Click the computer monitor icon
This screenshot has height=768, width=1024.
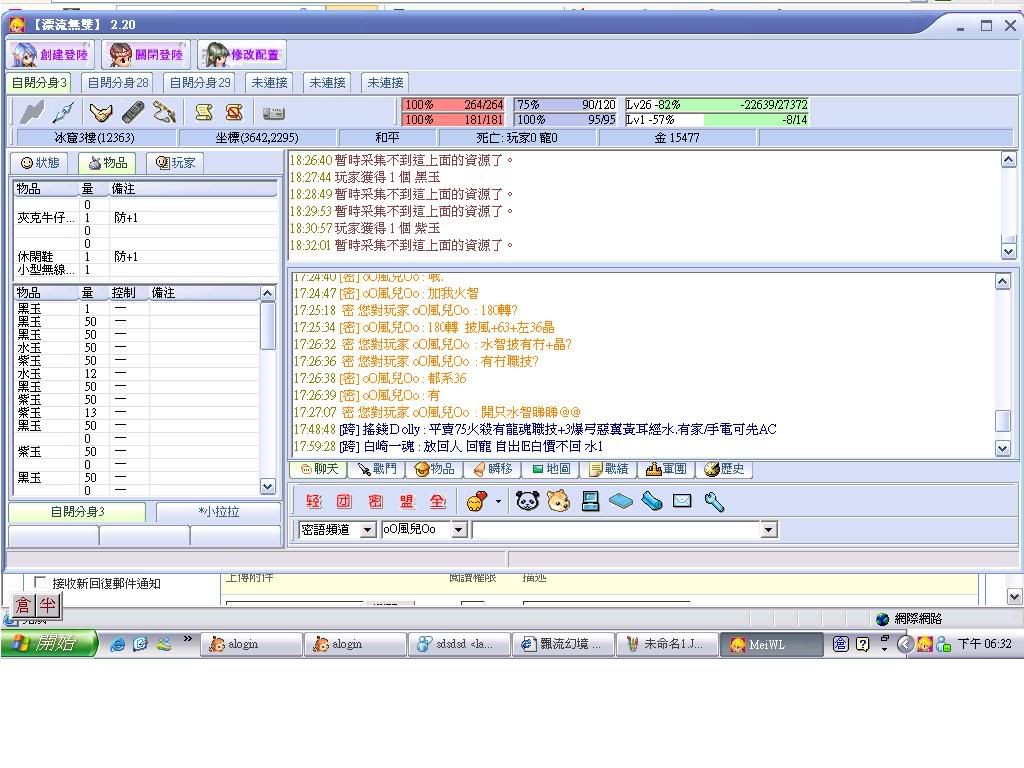[x=590, y=501]
